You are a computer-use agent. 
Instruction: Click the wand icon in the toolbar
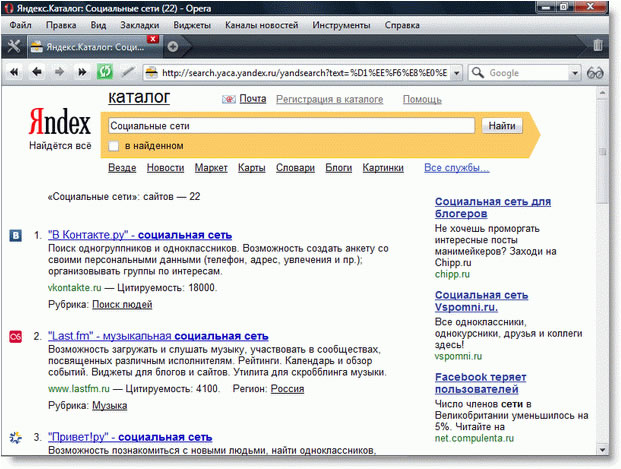[128, 72]
